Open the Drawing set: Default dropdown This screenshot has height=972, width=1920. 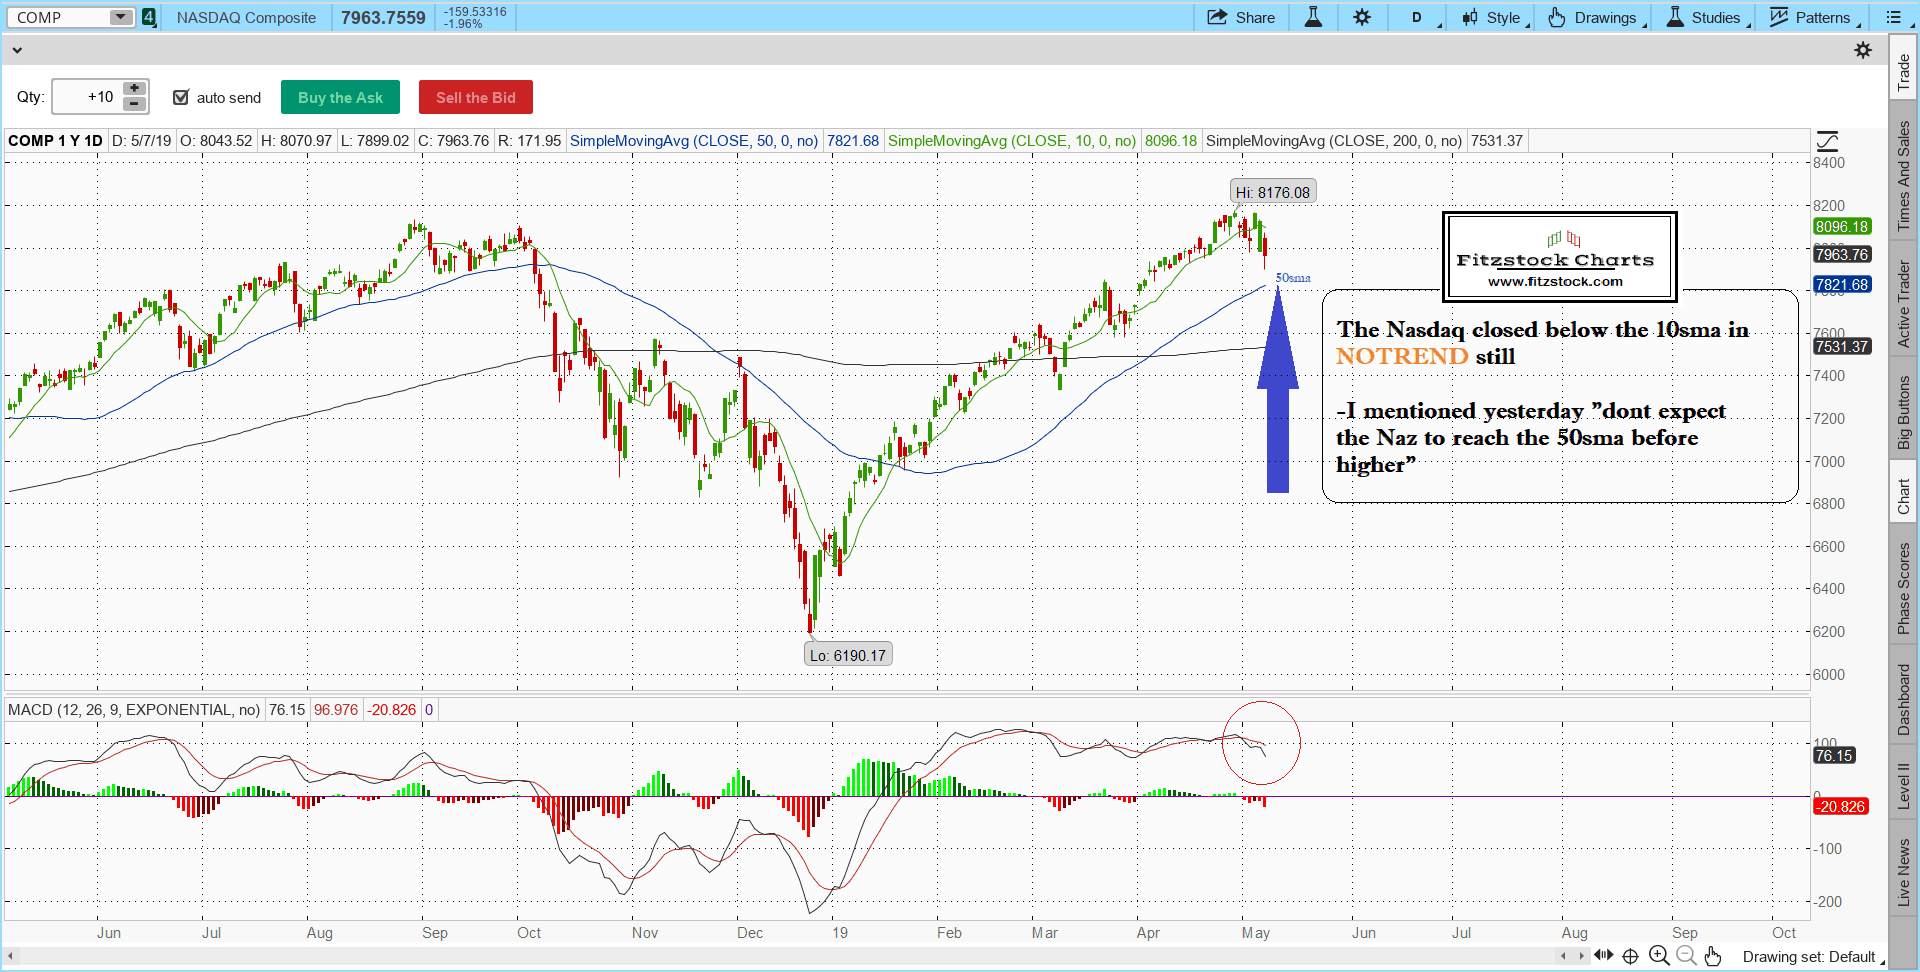coord(1812,957)
